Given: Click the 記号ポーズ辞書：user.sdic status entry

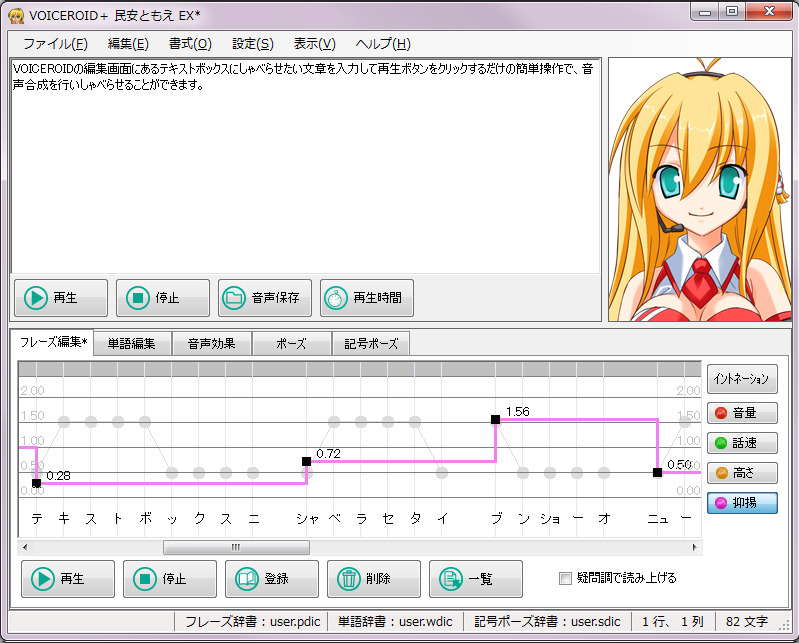Looking at the screenshot, I should click(x=547, y=622).
